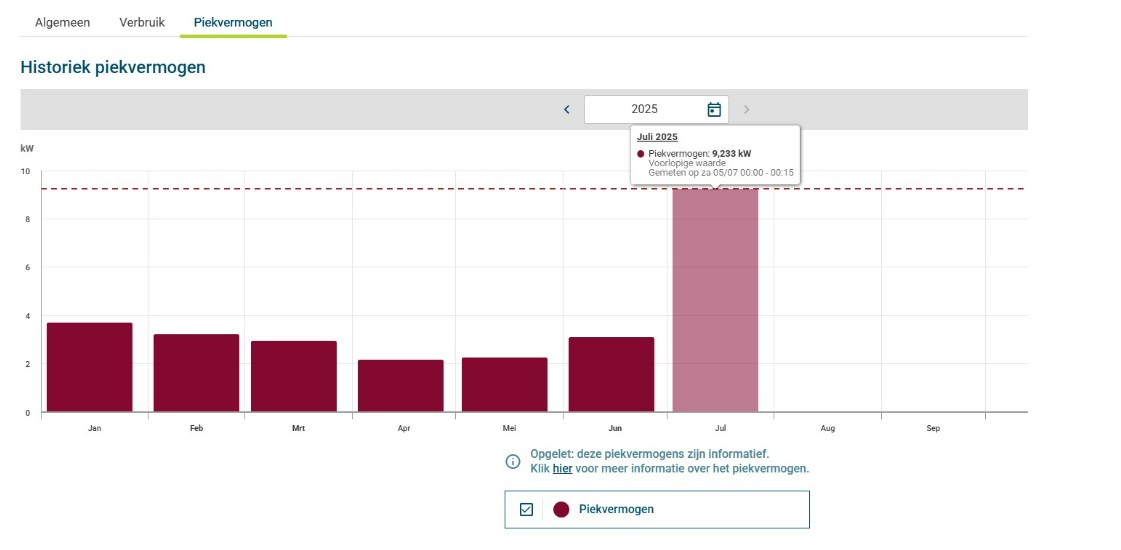Click the 2025 year input field
This screenshot has width=1121, height=550.
click(644, 109)
